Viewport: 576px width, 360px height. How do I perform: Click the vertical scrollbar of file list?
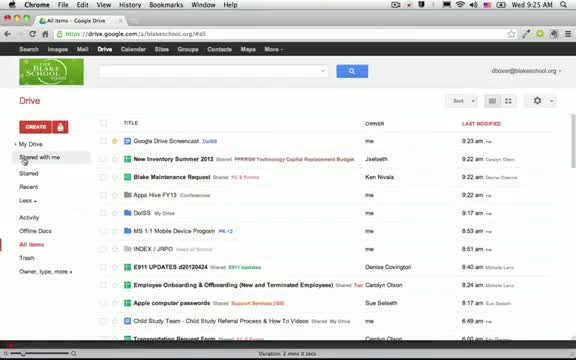(573, 141)
